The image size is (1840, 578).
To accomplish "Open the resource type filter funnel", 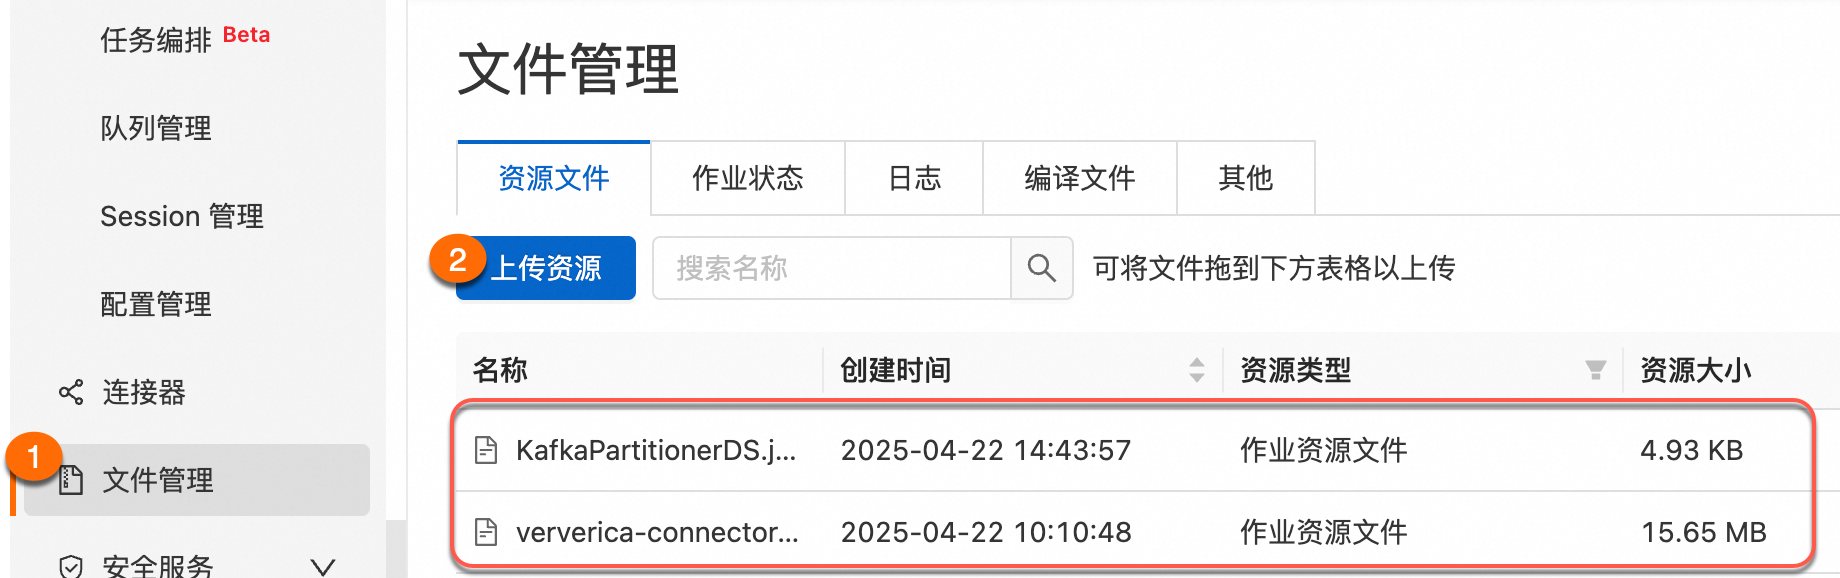I will [1595, 370].
